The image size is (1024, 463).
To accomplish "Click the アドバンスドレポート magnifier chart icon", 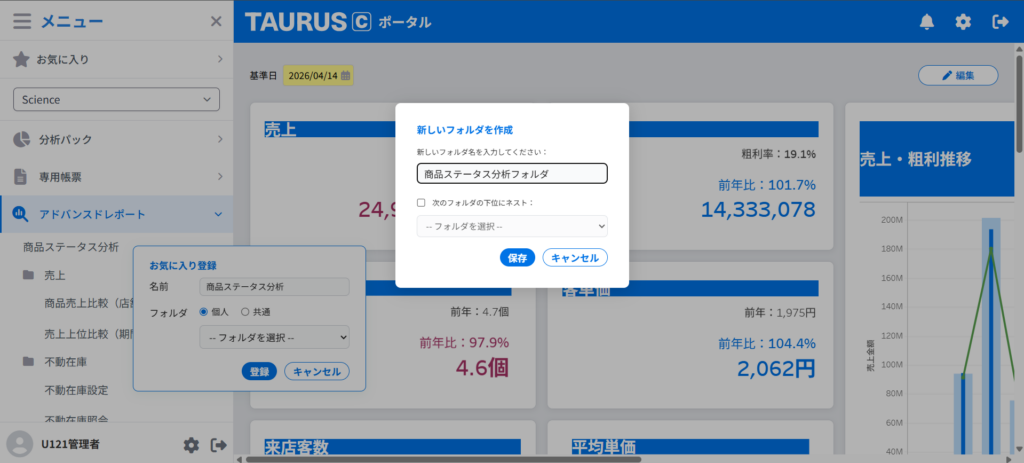I will tap(21, 214).
